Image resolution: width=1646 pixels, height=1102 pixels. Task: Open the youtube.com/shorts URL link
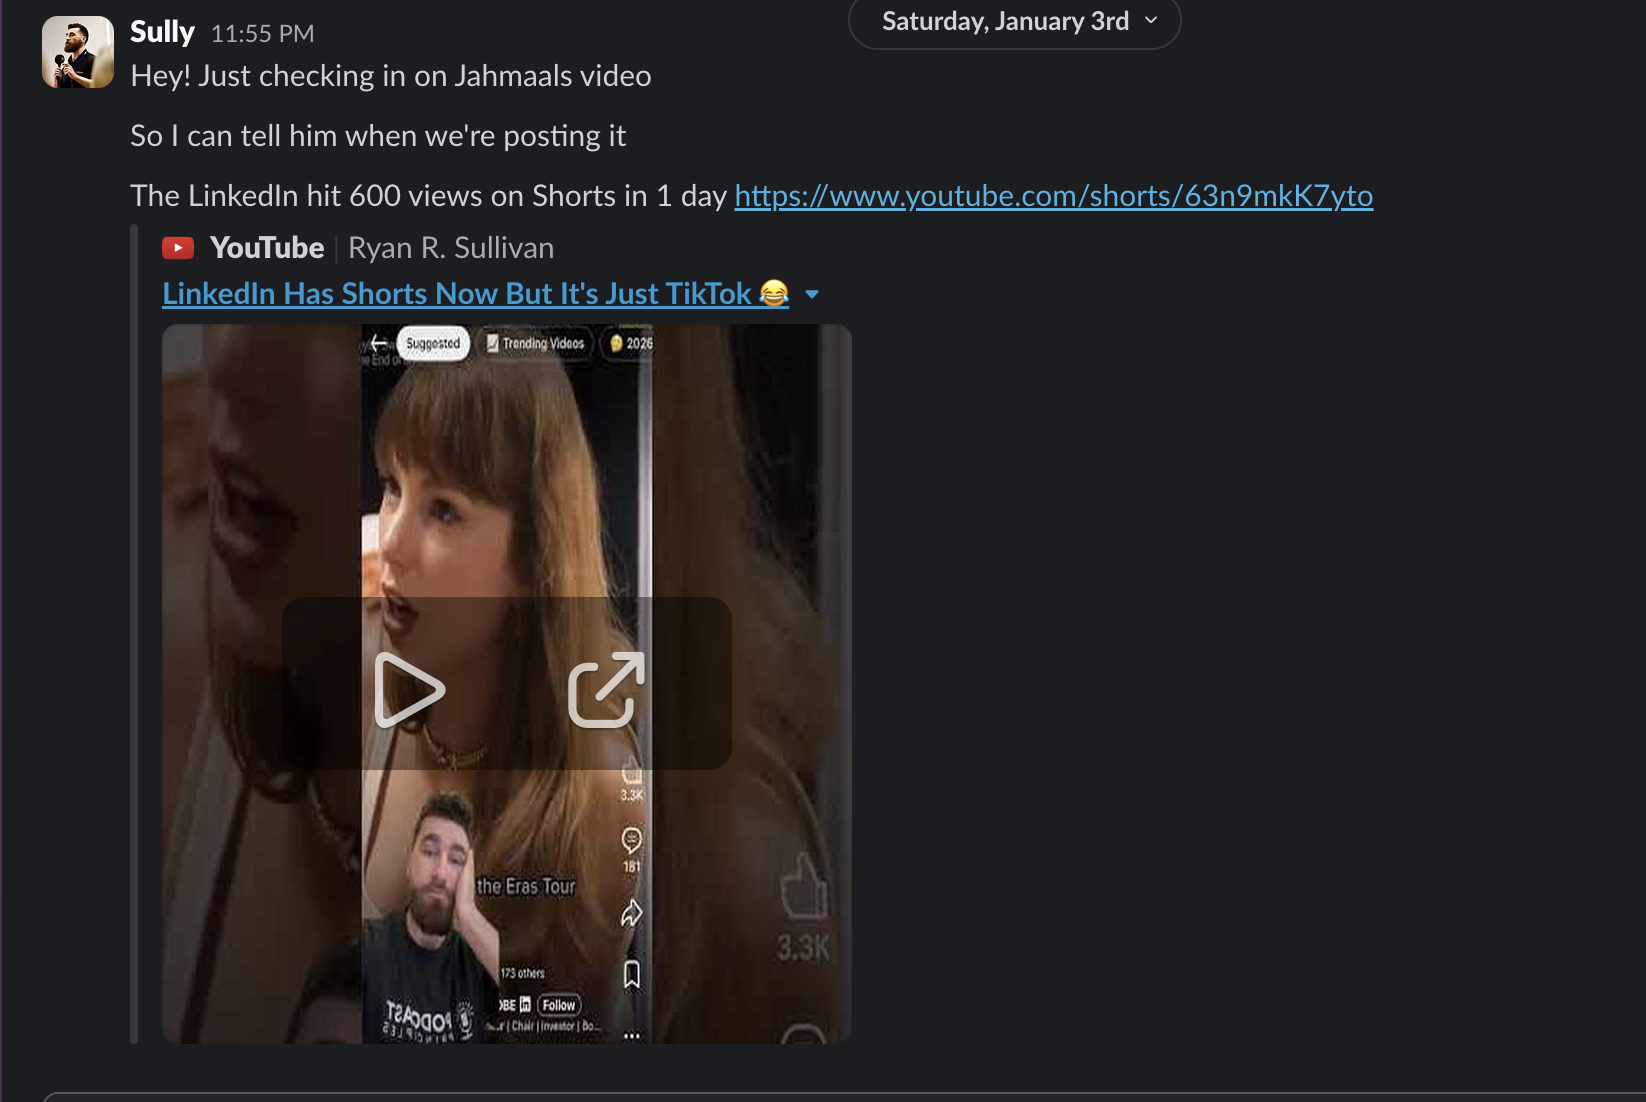point(1053,196)
